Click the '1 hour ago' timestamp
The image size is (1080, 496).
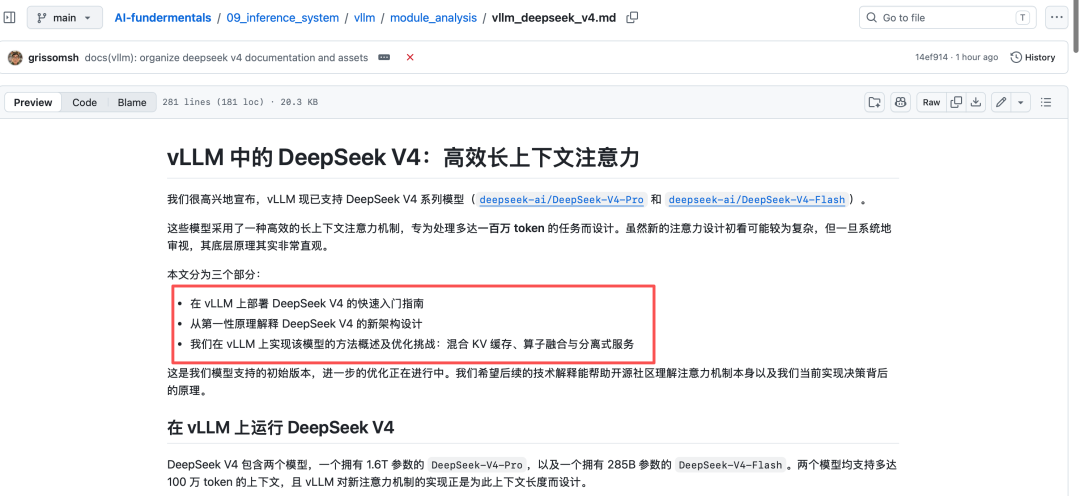976,57
